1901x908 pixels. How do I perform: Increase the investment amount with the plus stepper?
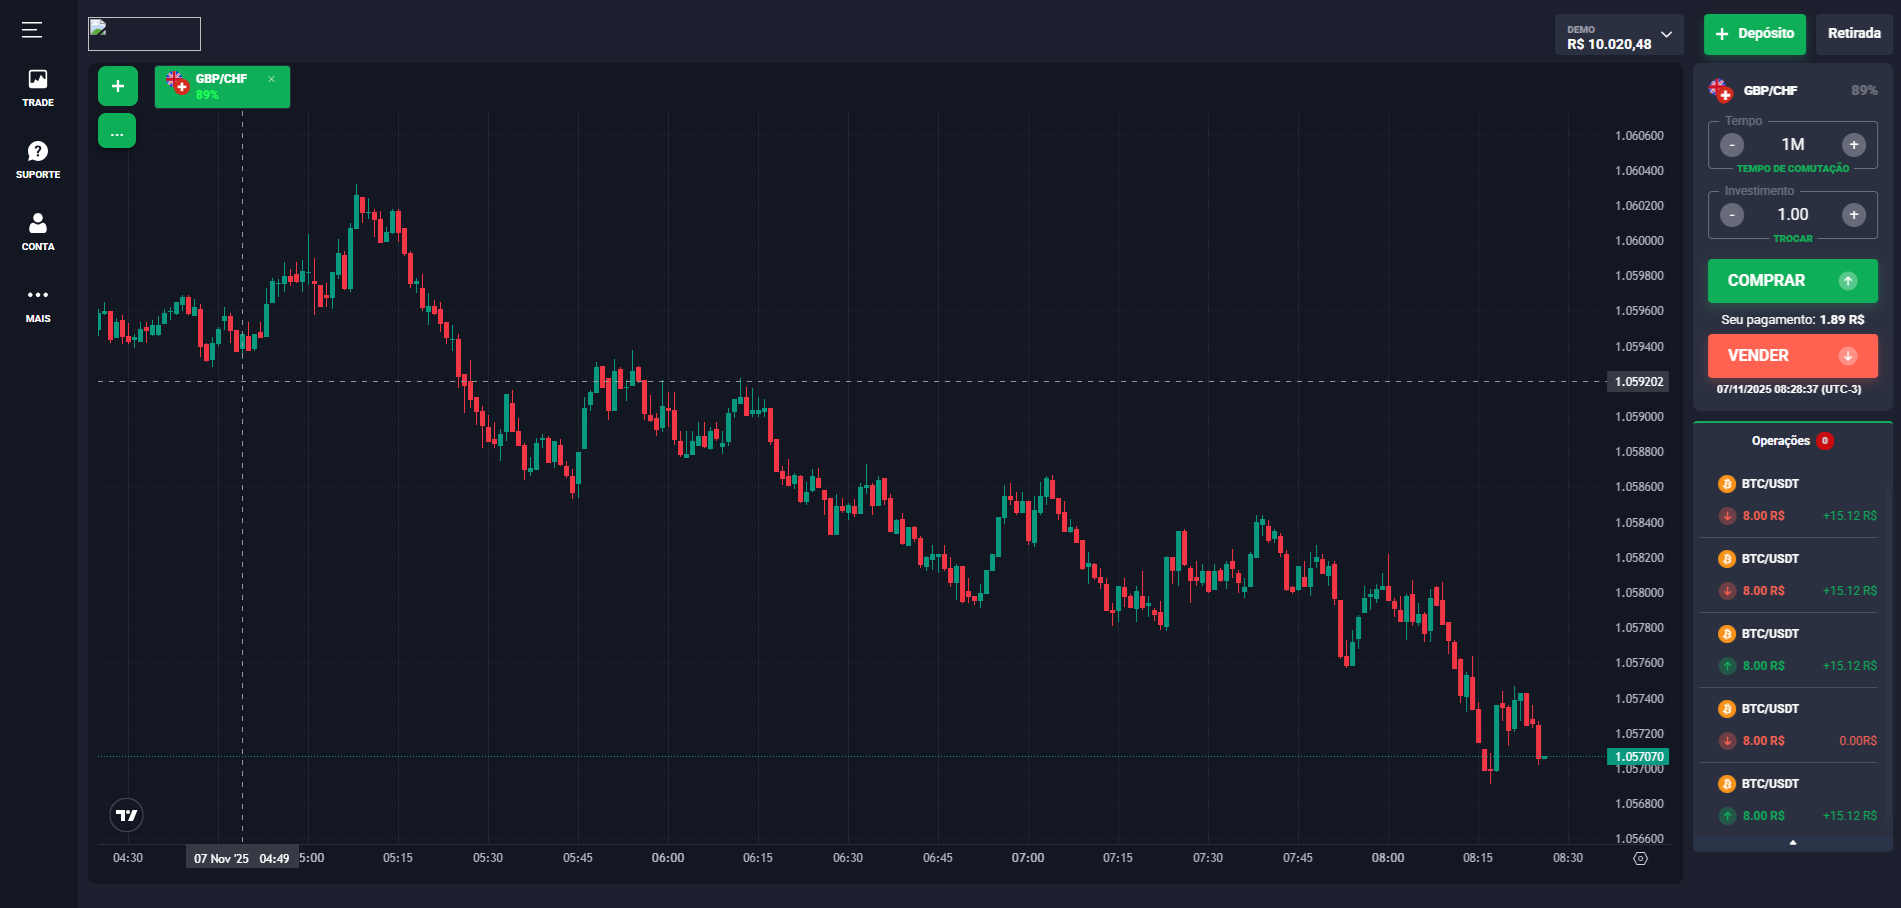pos(1854,214)
